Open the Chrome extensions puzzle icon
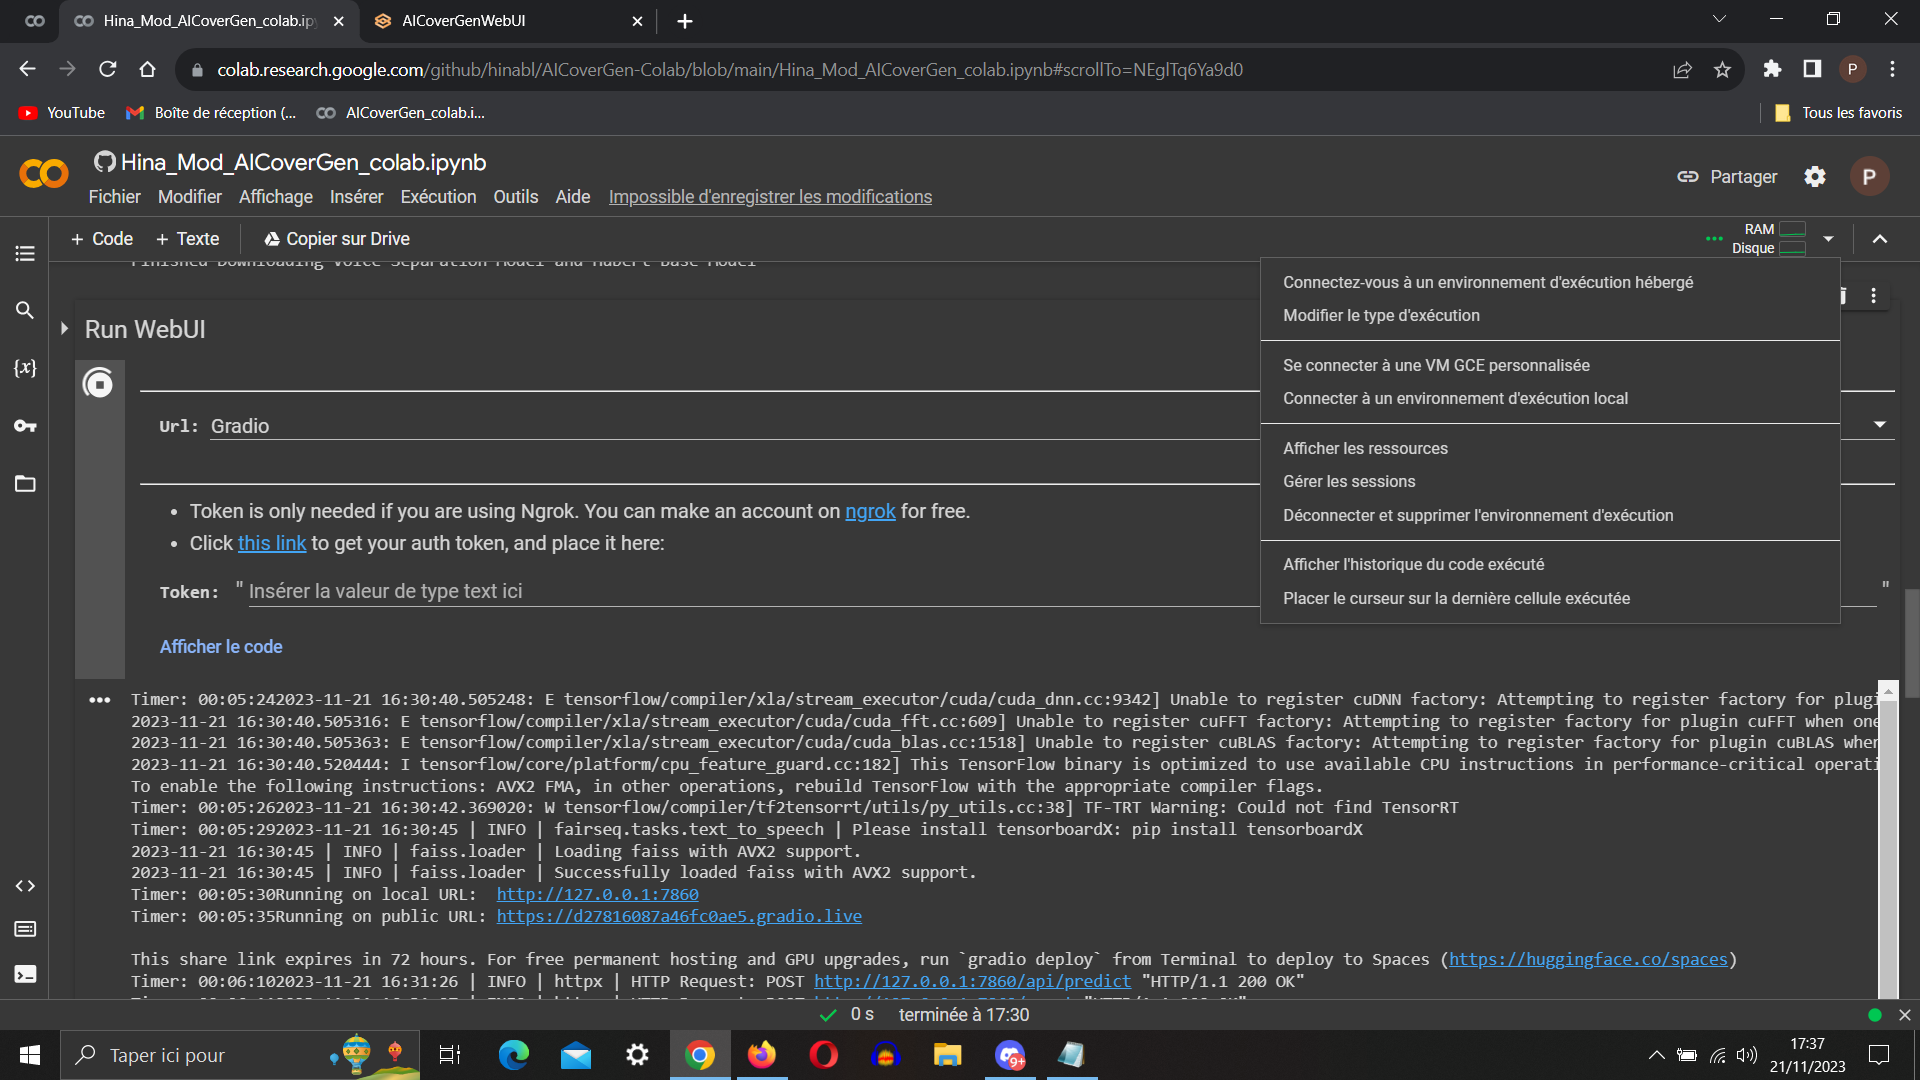 click(x=1772, y=69)
